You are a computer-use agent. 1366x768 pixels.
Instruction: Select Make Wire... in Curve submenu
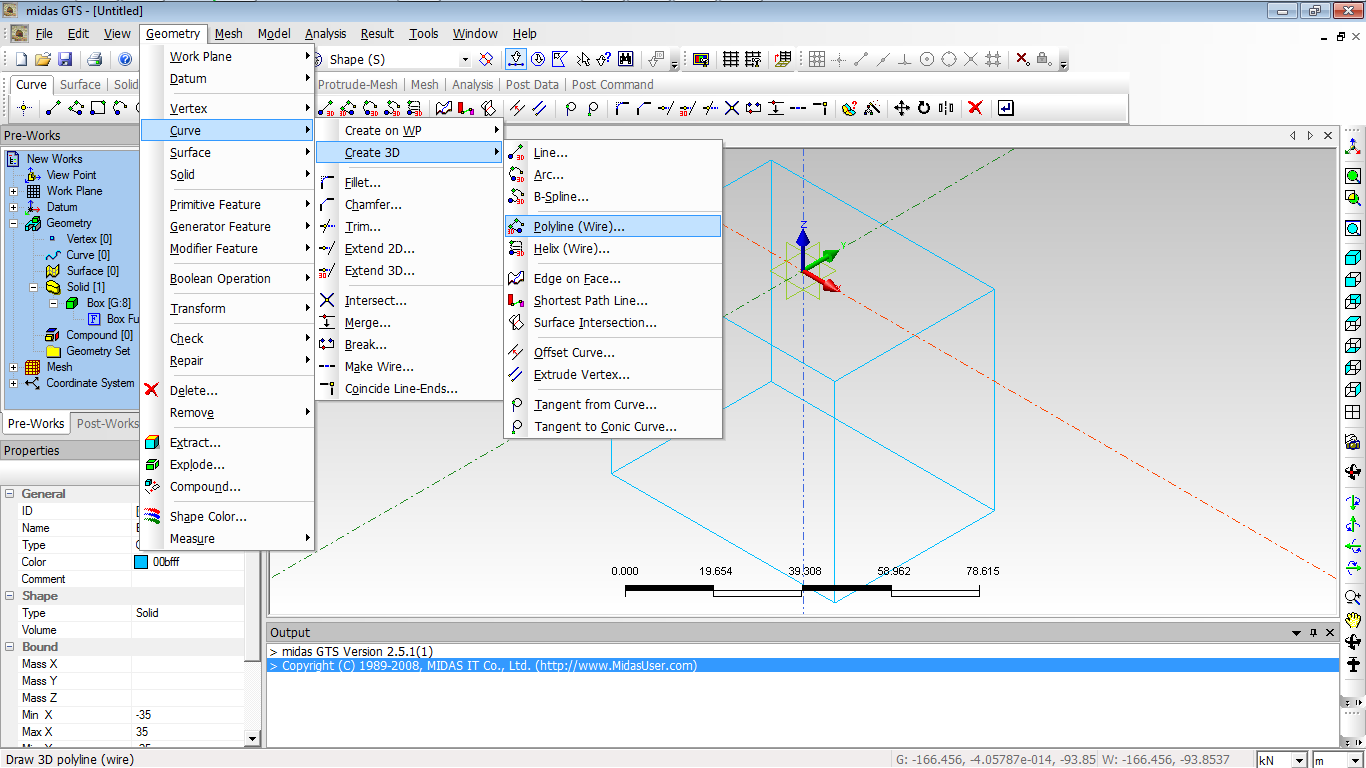point(409,367)
